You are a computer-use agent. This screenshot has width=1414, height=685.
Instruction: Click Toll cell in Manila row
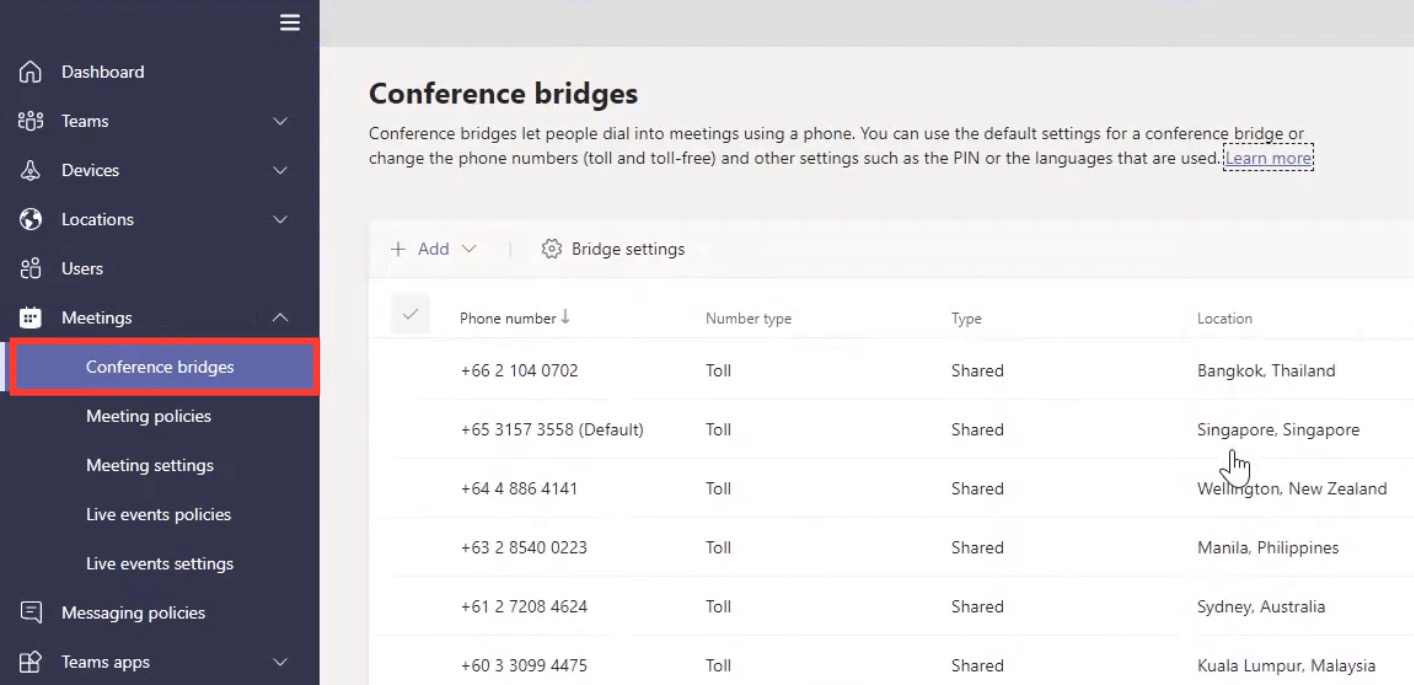point(718,547)
